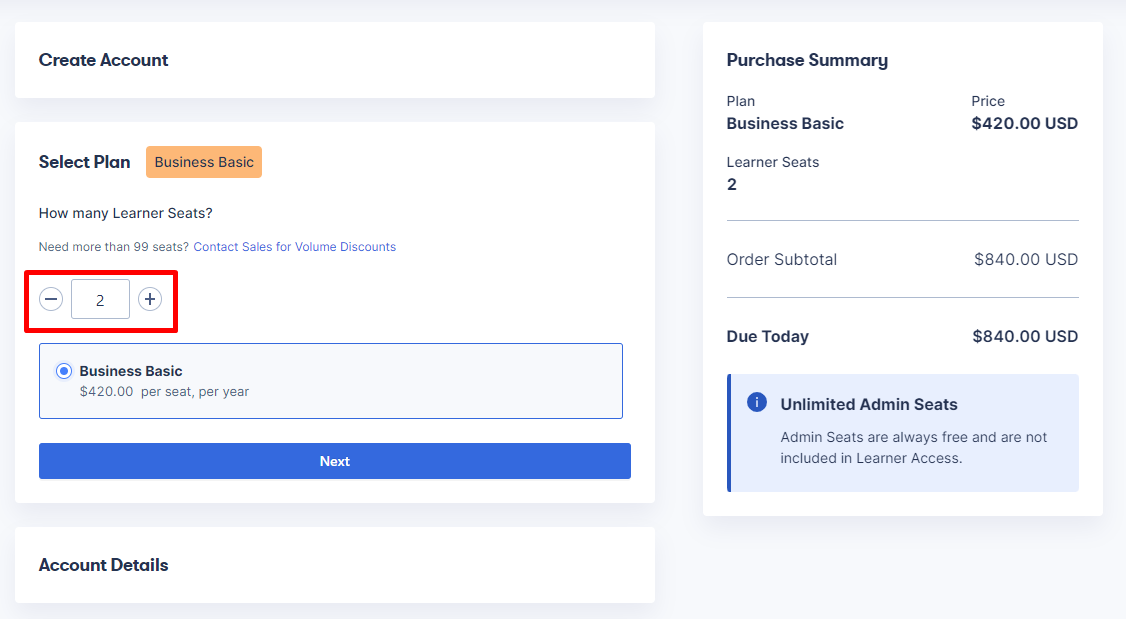Click the Order Subtotal $840.00 USD amount
The height and width of the screenshot is (619, 1126).
pyautogui.click(x=1026, y=260)
